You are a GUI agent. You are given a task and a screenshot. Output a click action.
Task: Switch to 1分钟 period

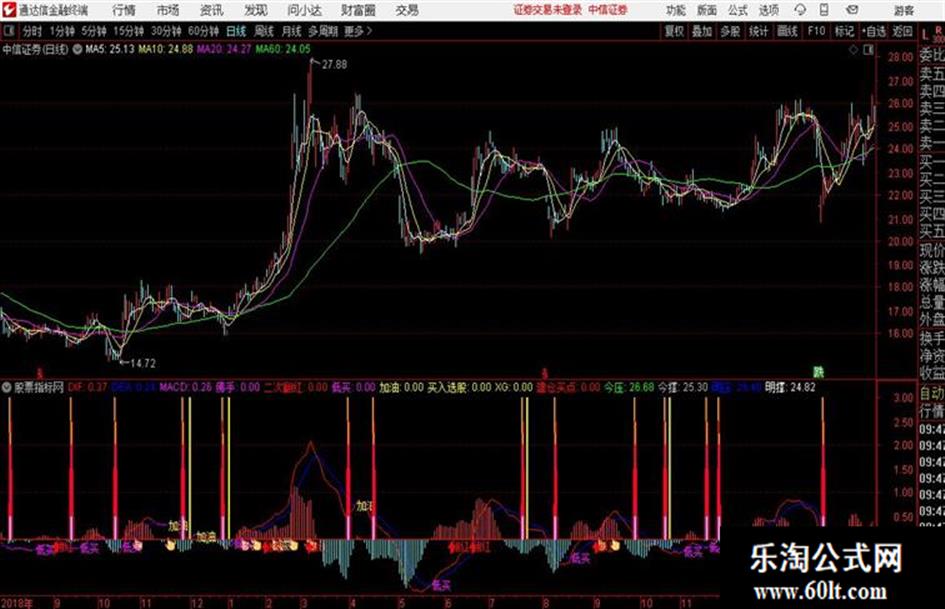click(x=62, y=31)
